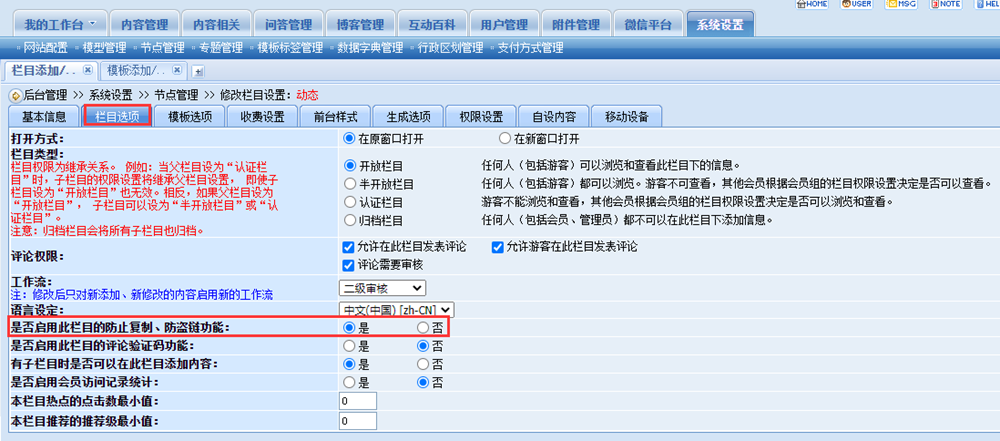Choose 半开放栏目 column type
This screenshot has width=1000, height=441.
click(349, 184)
